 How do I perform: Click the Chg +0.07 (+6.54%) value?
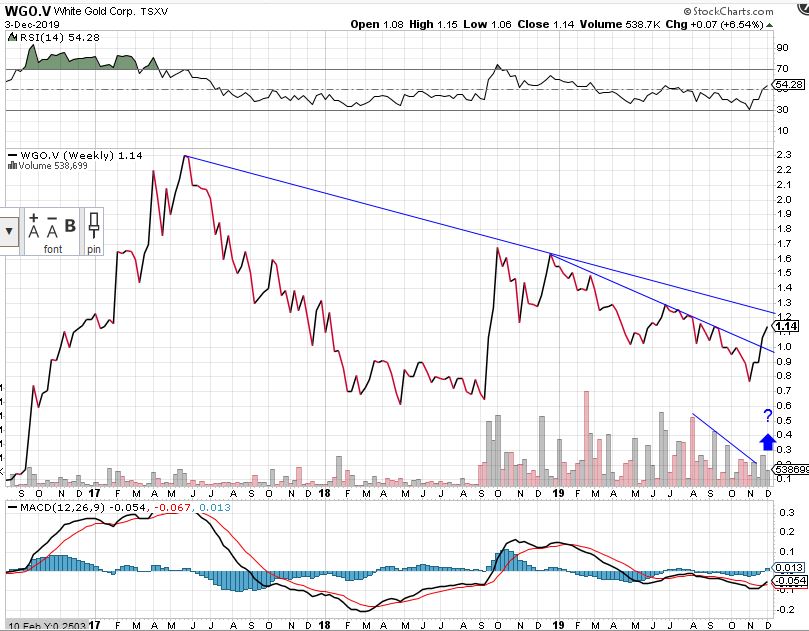pos(714,24)
